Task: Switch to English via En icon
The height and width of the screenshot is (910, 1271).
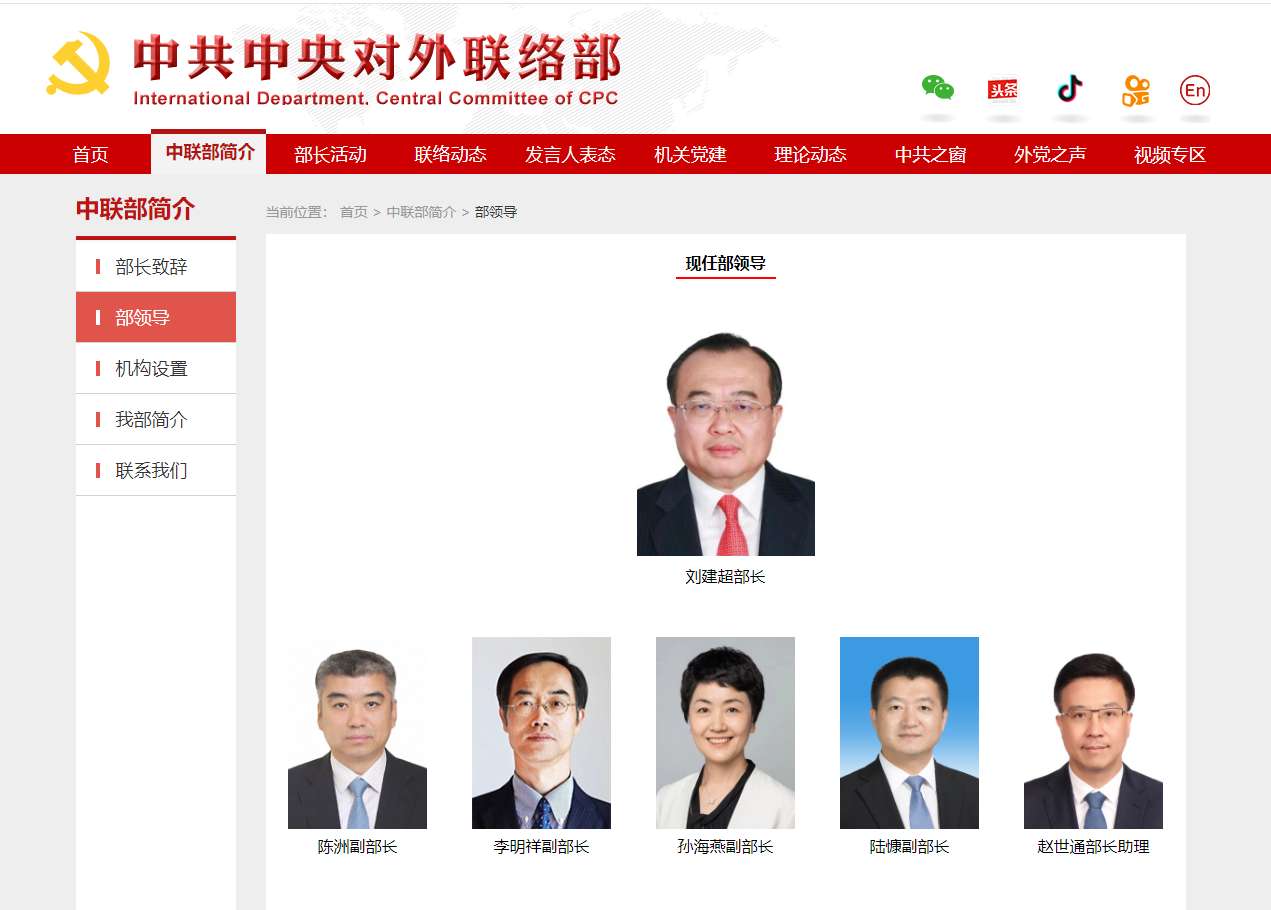Action: [x=1195, y=90]
